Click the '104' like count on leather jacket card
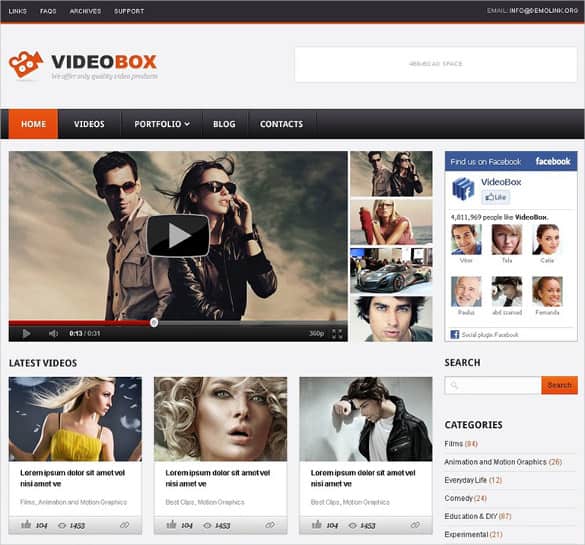This screenshot has height=545, width=585. 332,525
